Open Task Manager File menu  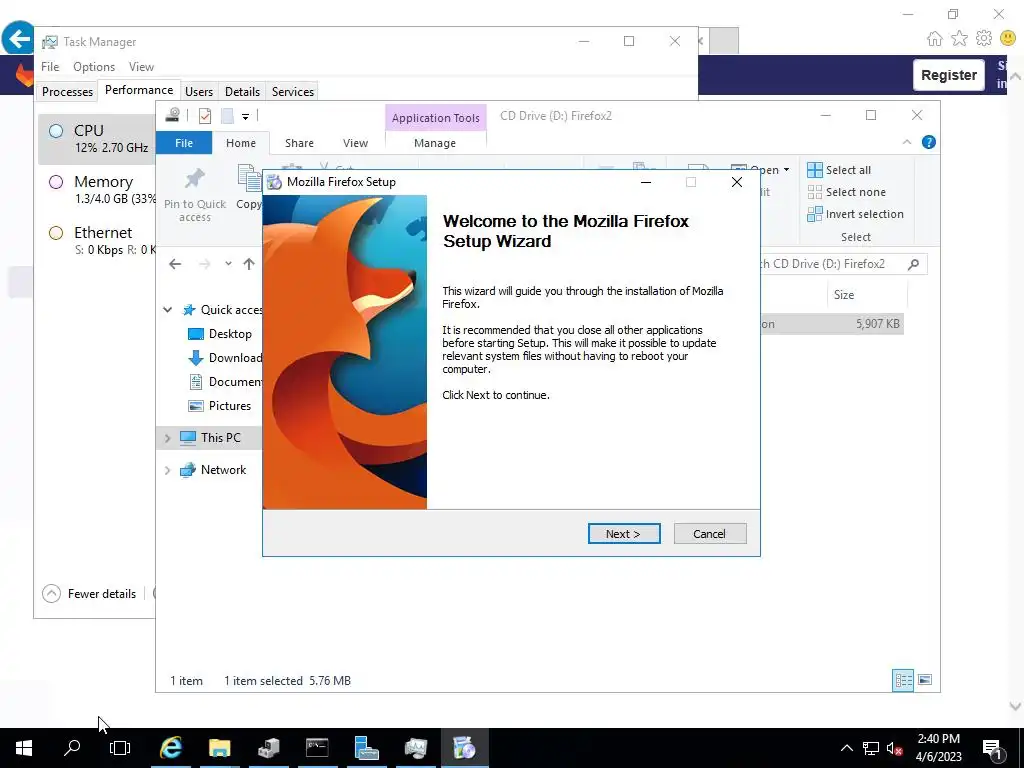pos(50,67)
